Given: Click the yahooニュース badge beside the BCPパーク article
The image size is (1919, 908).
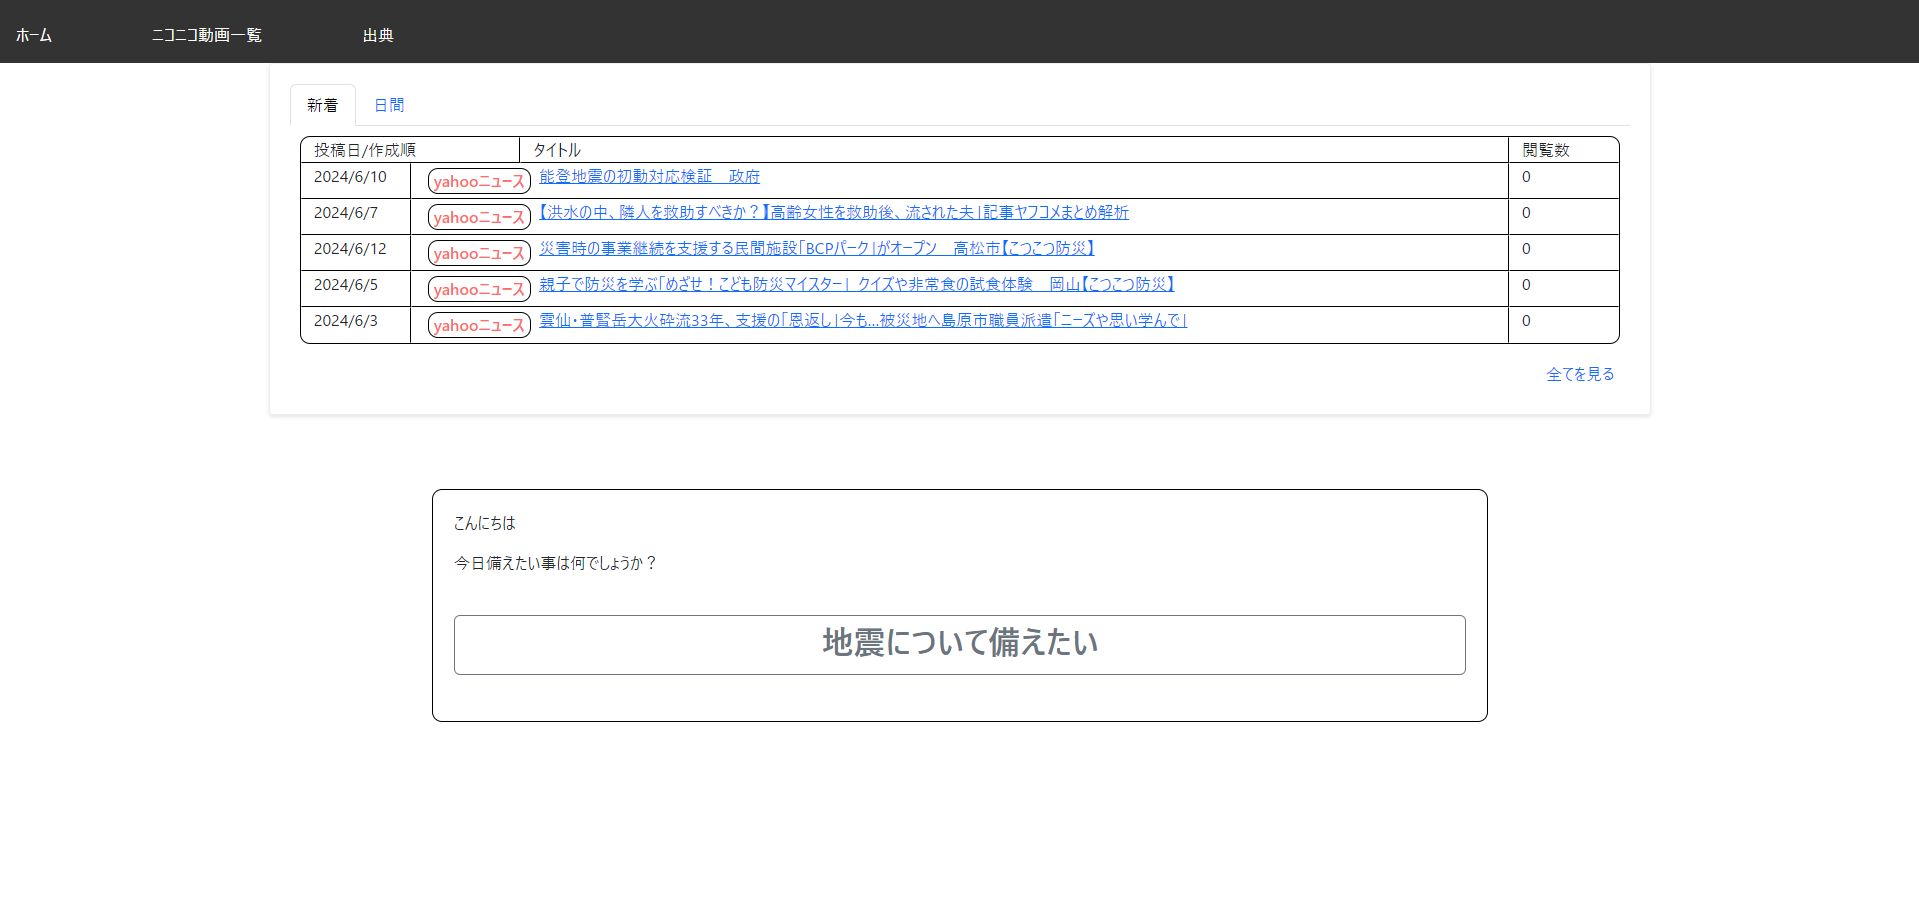Looking at the screenshot, I should pyautogui.click(x=478, y=253).
